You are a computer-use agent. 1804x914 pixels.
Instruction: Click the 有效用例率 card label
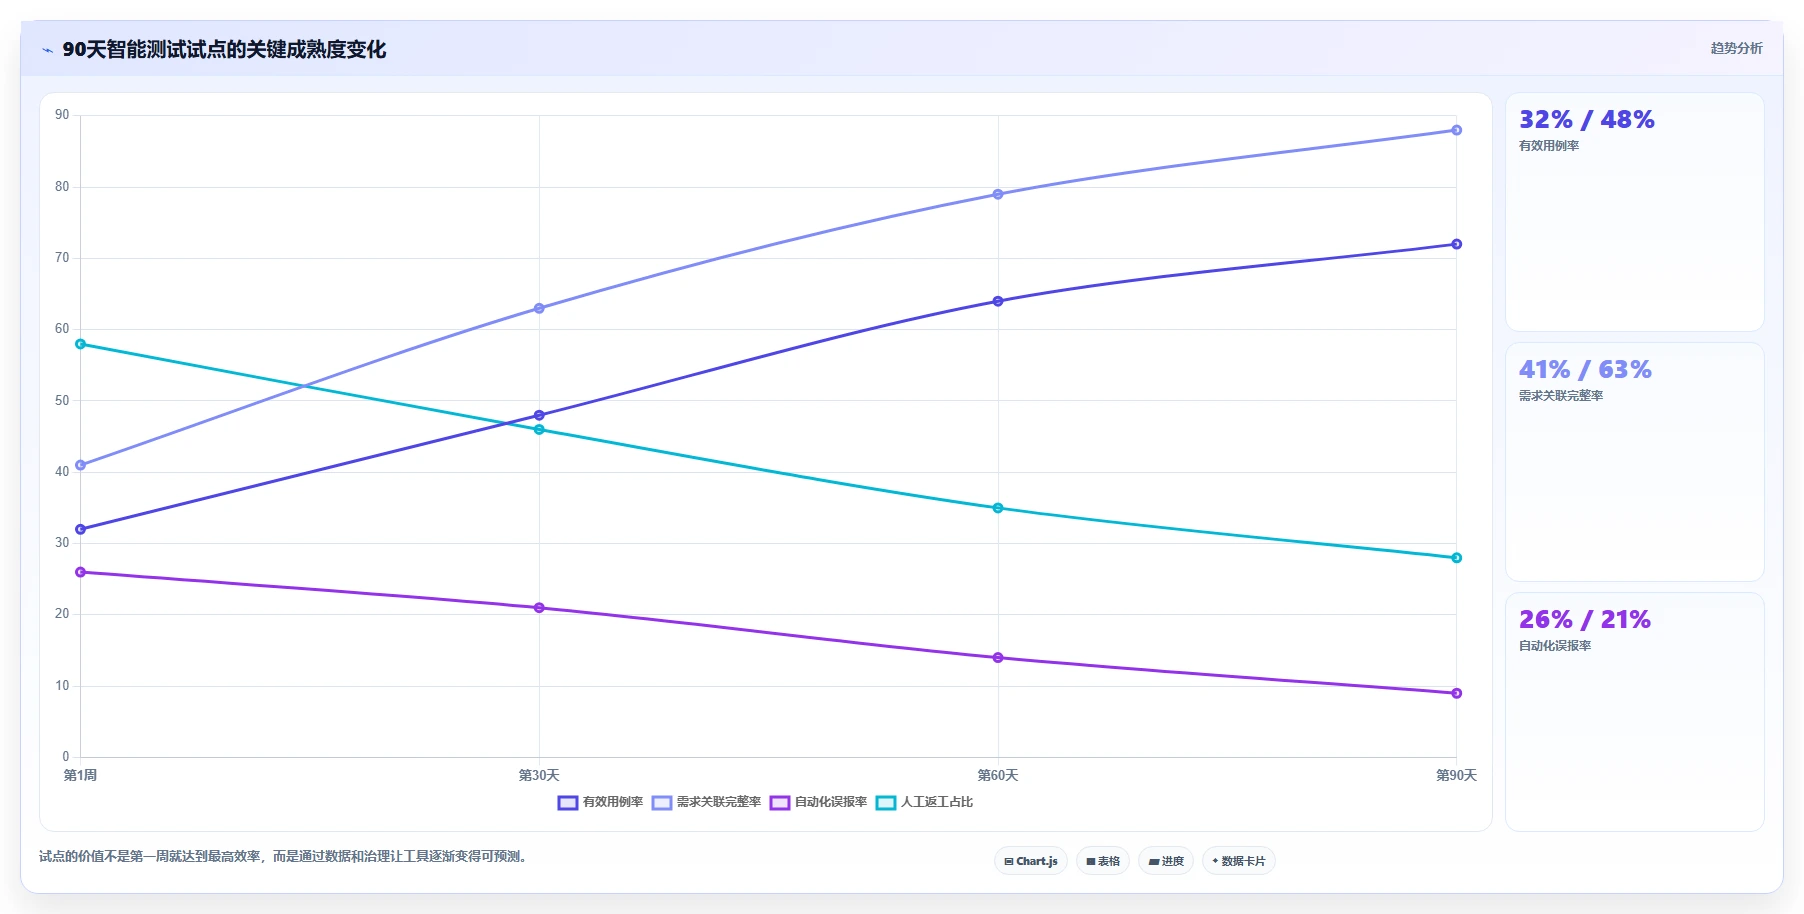click(x=1549, y=146)
